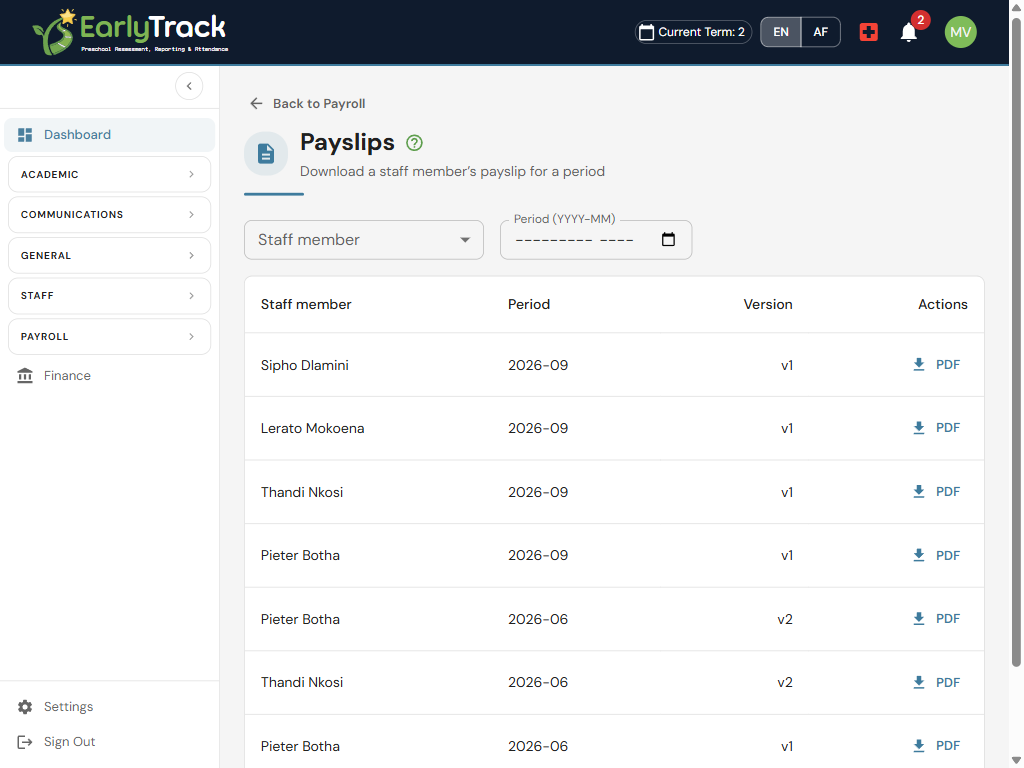Click Sipho Dlamini's 2026-09 period cell
Image resolution: width=1024 pixels, height=768 pixels.
coord(538,365)
